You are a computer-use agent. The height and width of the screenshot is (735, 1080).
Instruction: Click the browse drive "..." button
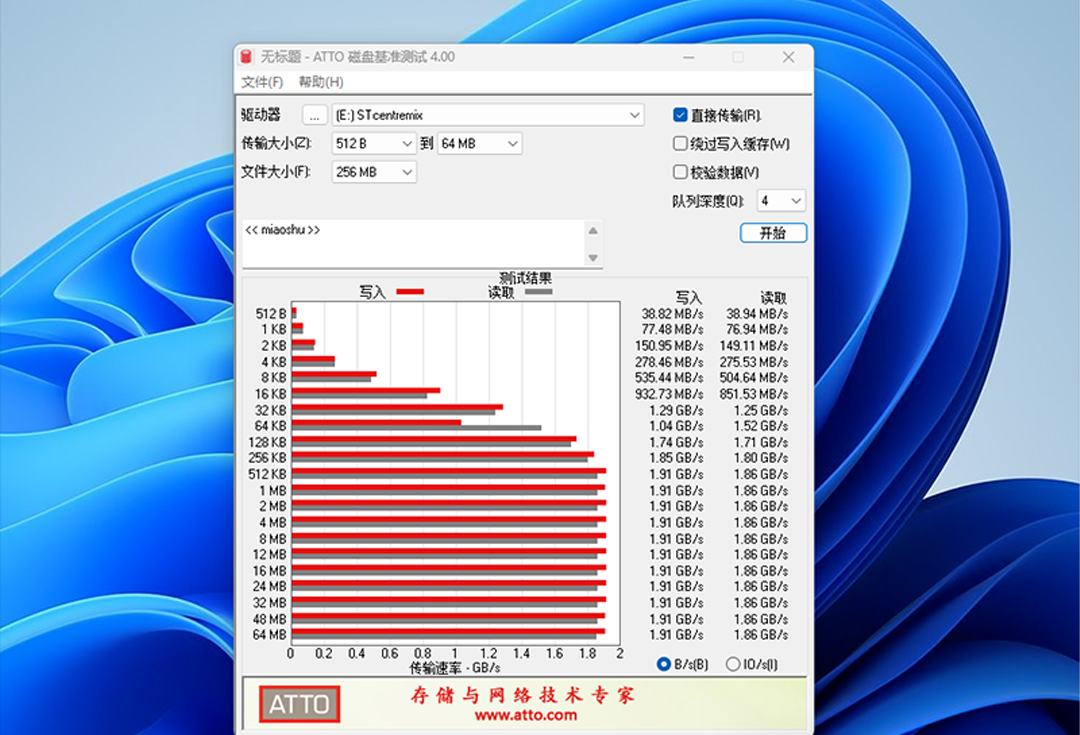coord(314,115)
